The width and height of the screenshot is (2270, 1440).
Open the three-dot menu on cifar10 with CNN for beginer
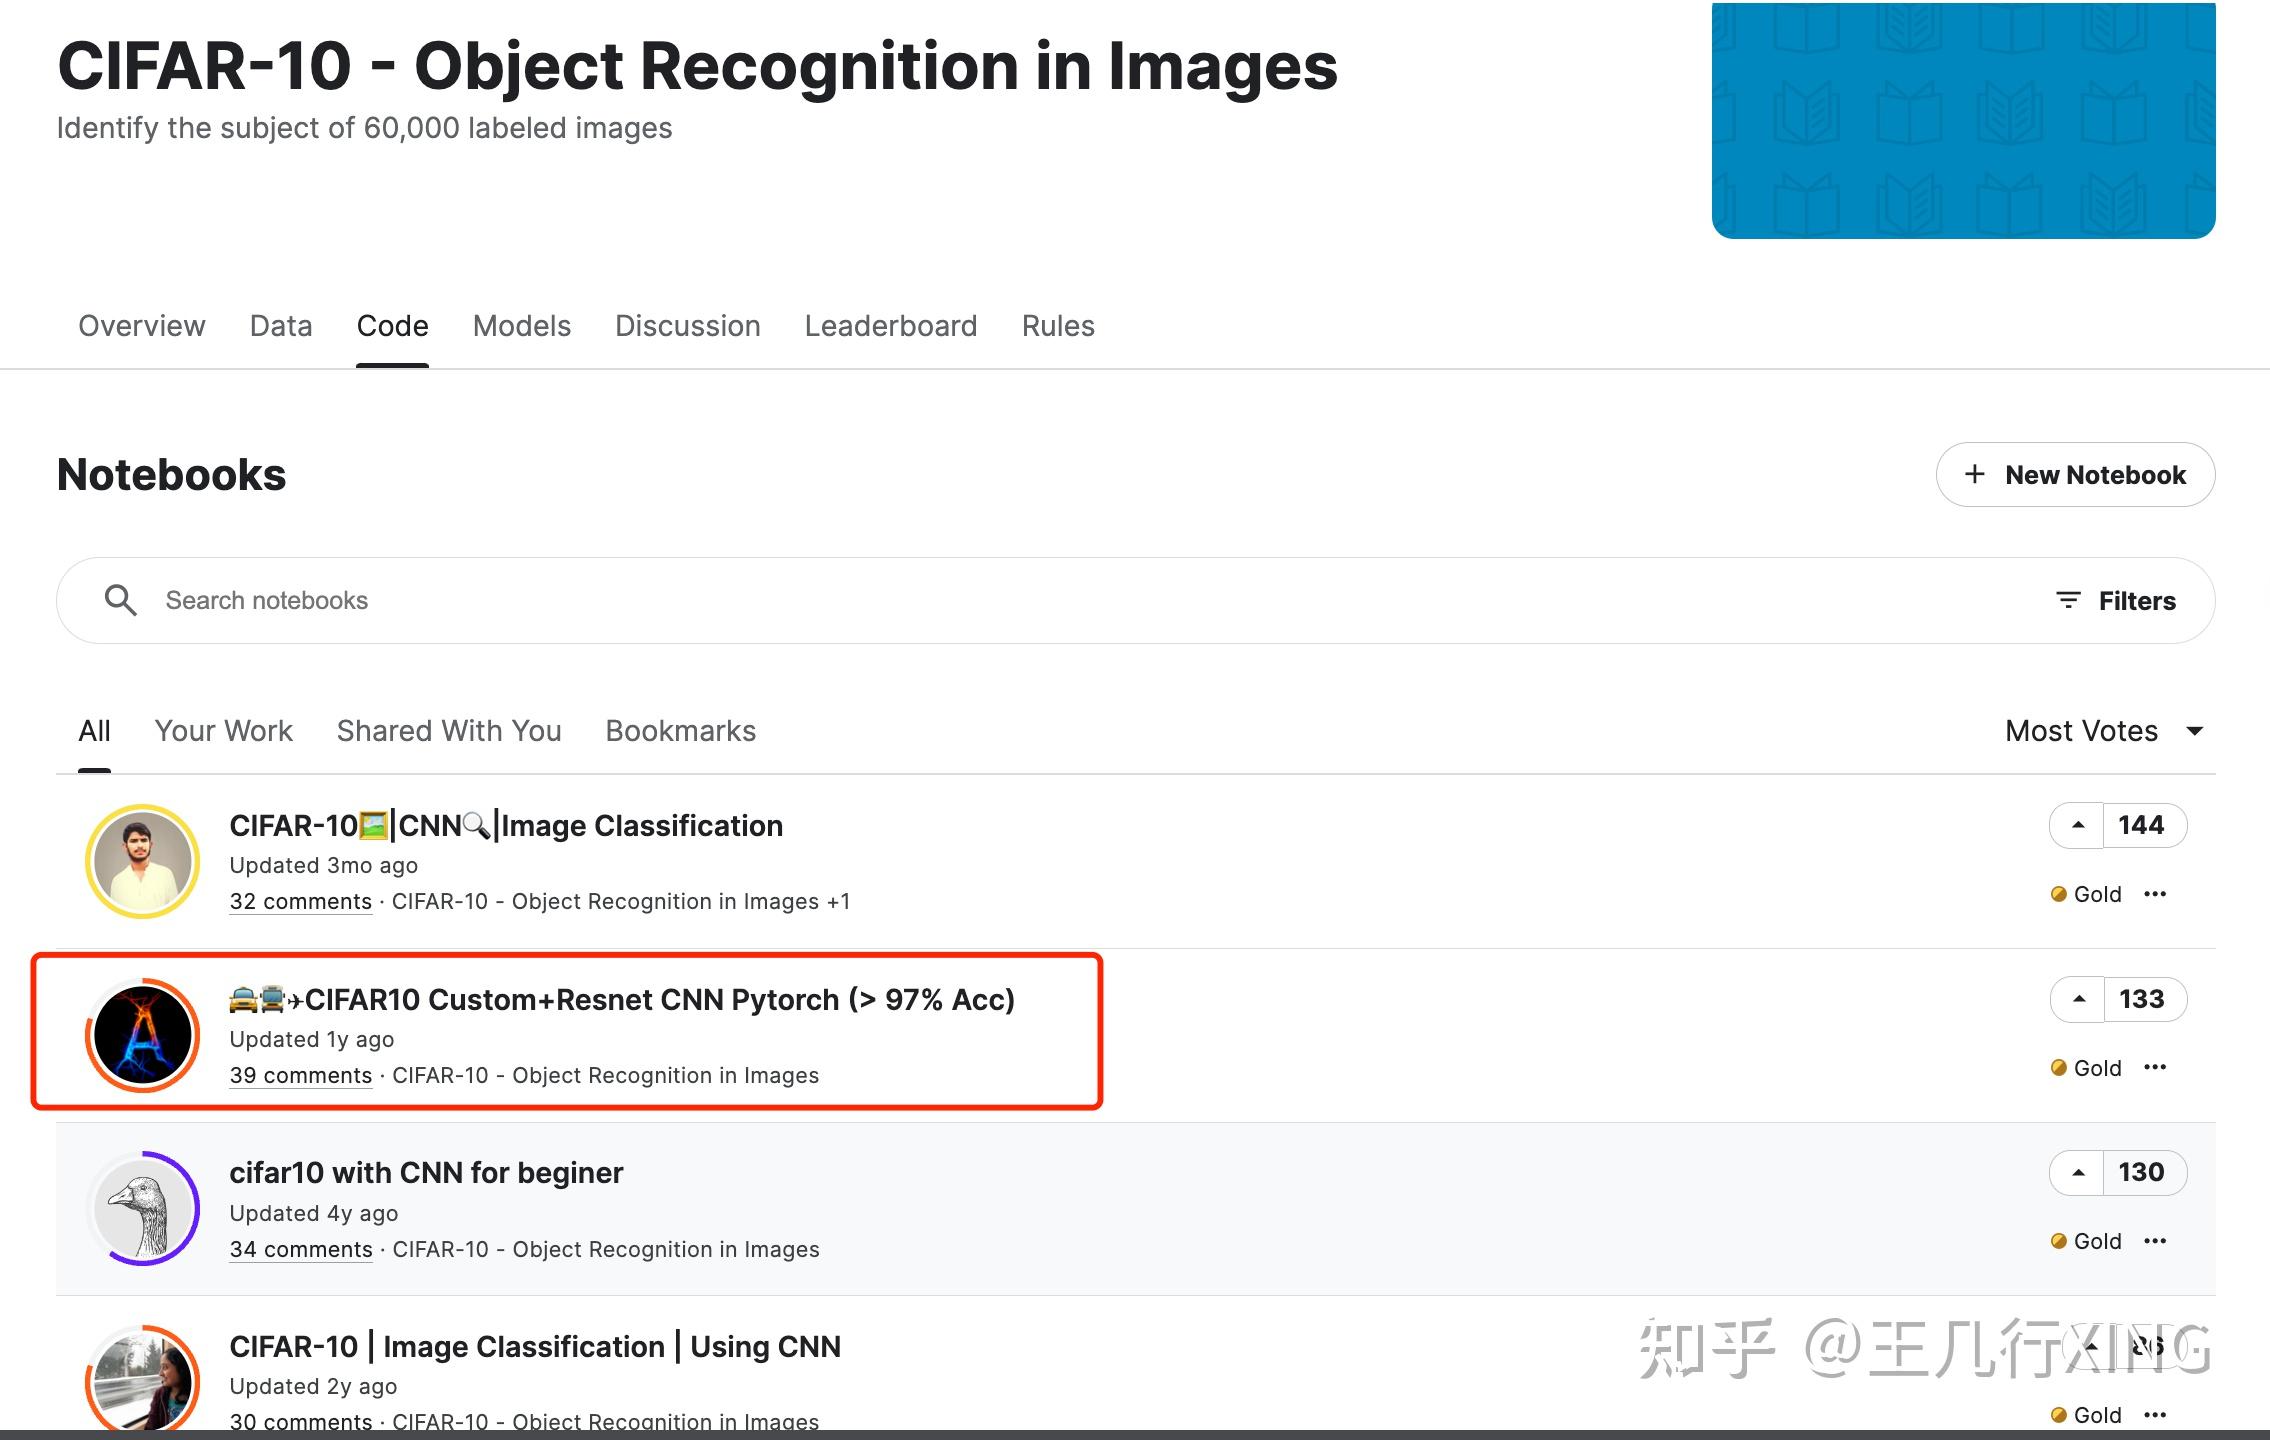[x=2156, y=1240]
